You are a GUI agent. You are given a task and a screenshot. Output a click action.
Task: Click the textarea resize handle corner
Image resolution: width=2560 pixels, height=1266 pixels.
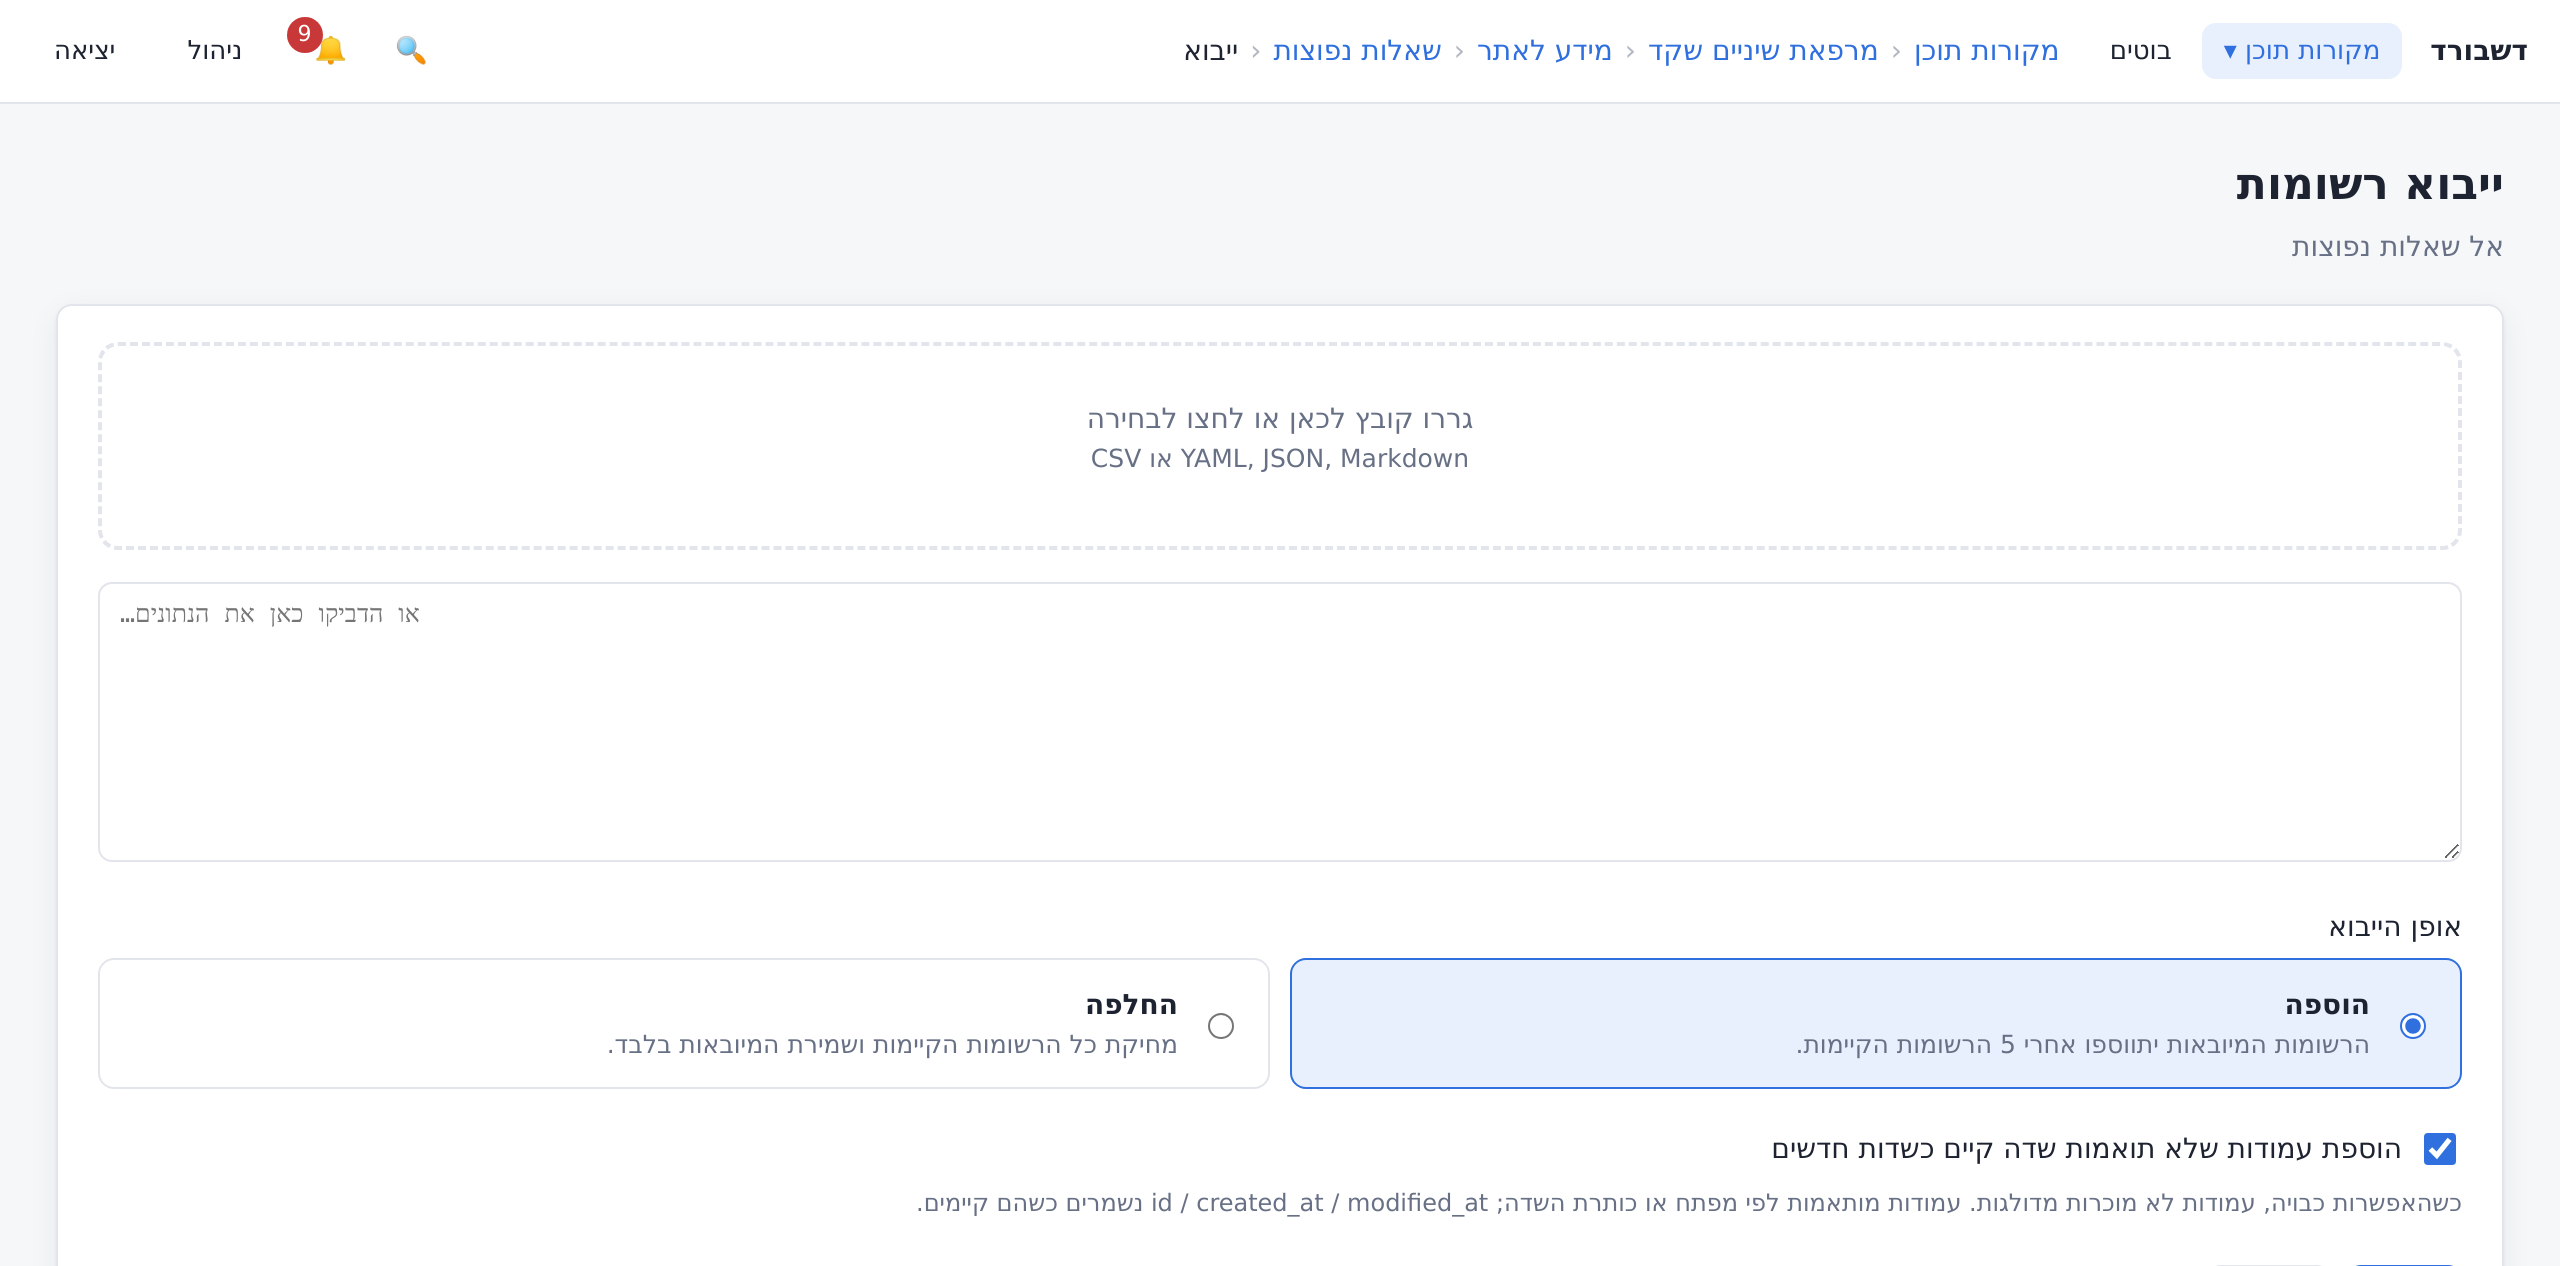coord(2451,851)
